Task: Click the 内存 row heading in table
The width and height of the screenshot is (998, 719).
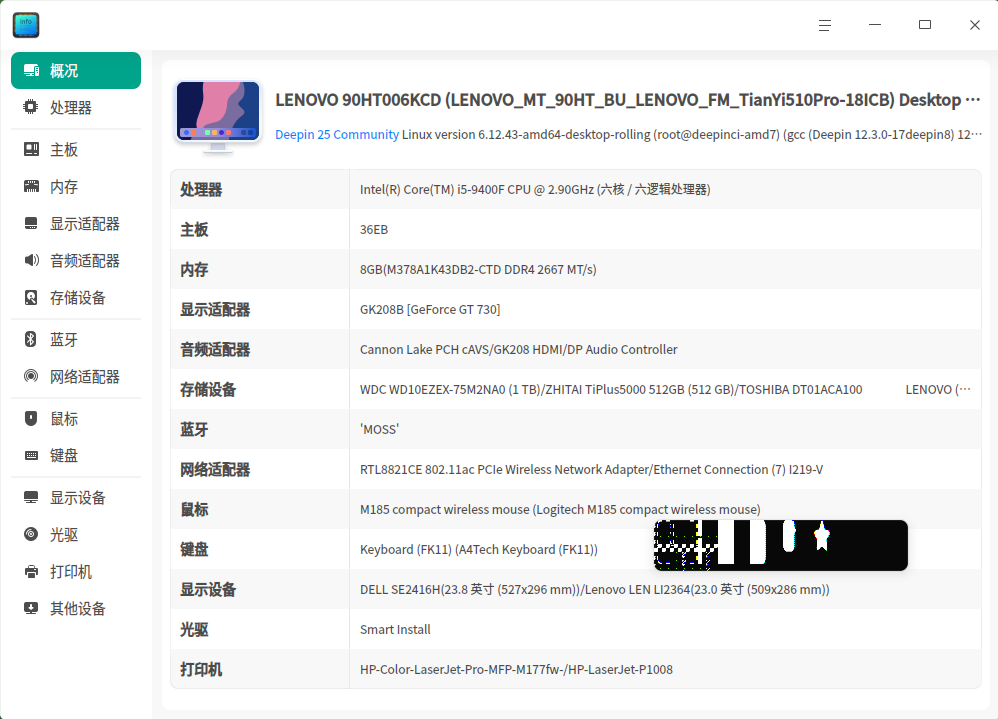Action: click(x=194, y=270)
